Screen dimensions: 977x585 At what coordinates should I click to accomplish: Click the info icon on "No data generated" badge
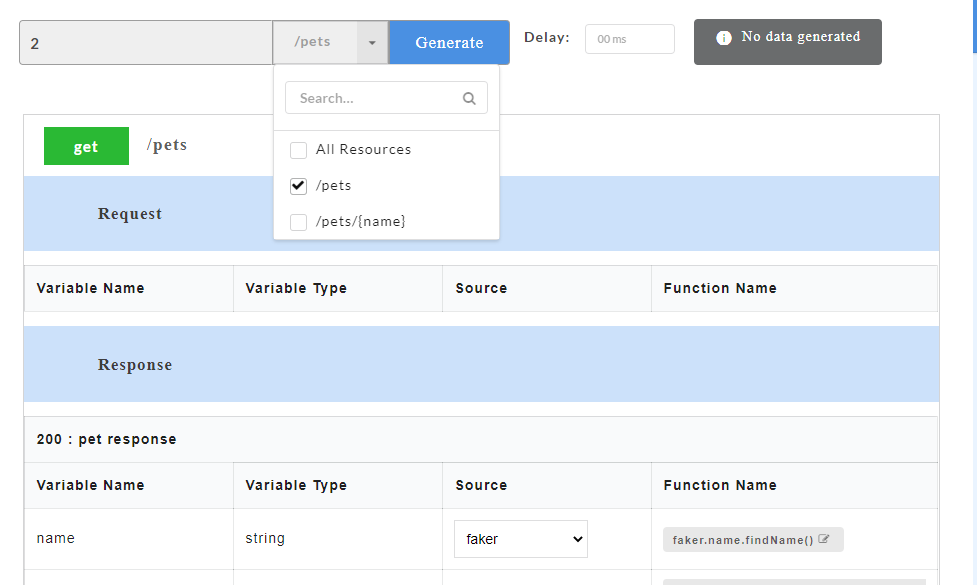pyautogui.click(x=723, y=35)
